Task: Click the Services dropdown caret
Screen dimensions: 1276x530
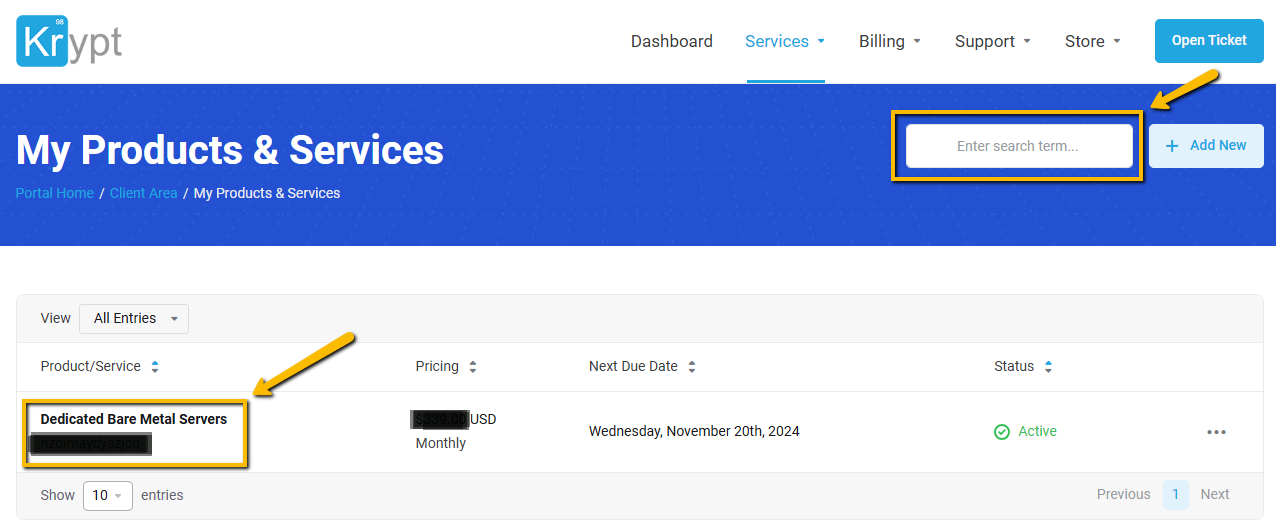Action: click(x=821, y=42)
